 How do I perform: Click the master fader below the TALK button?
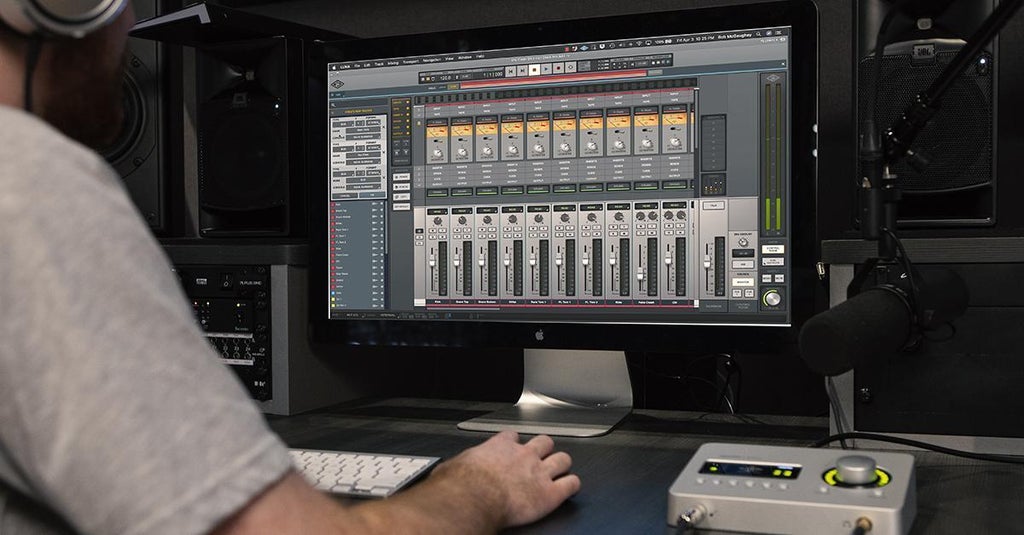pos(707,264)
